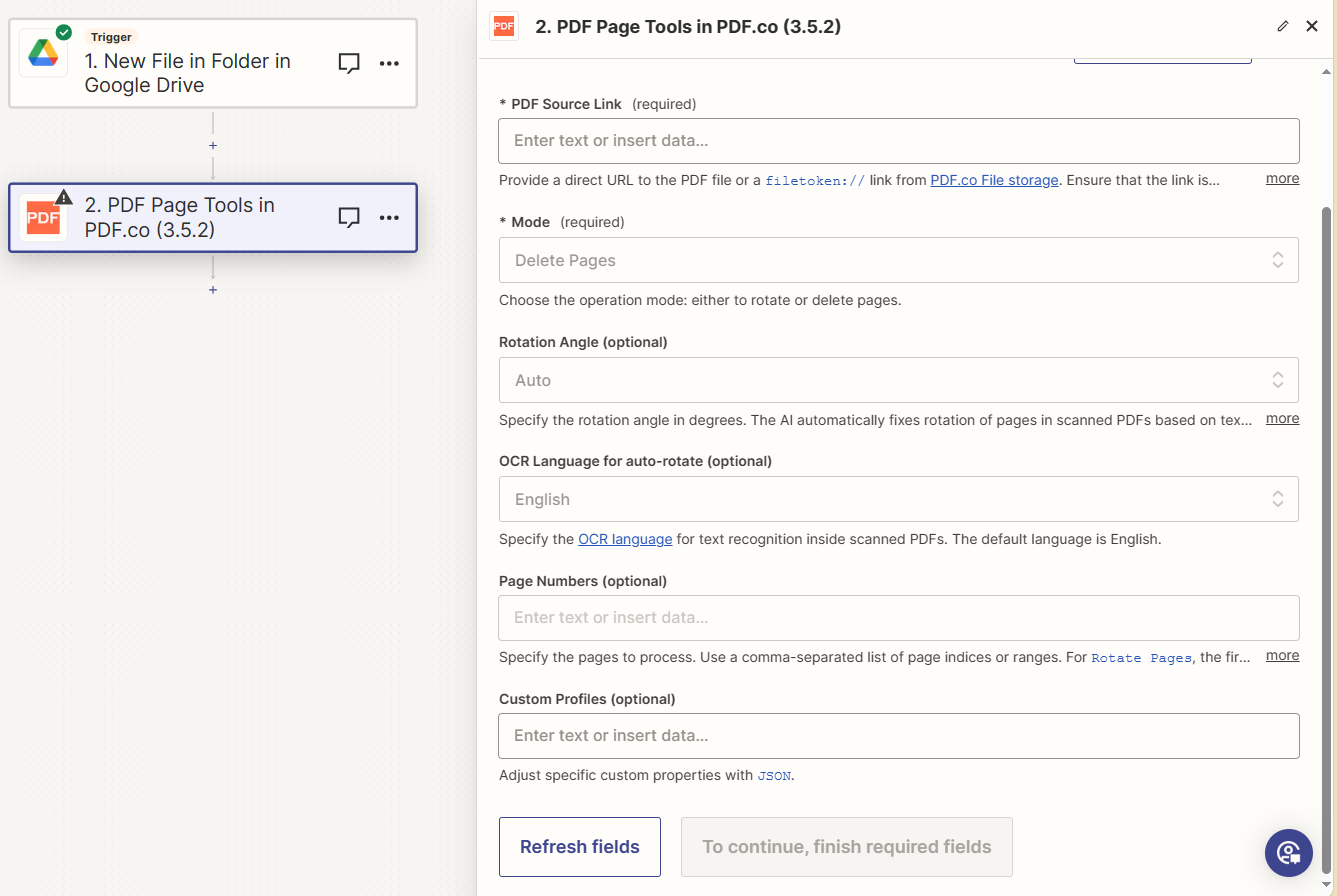The width and height of the screenshot is (1337, 896).
Task: Click the Page Numbers input field
Action: pyautogui.click(x=898, y=618)
